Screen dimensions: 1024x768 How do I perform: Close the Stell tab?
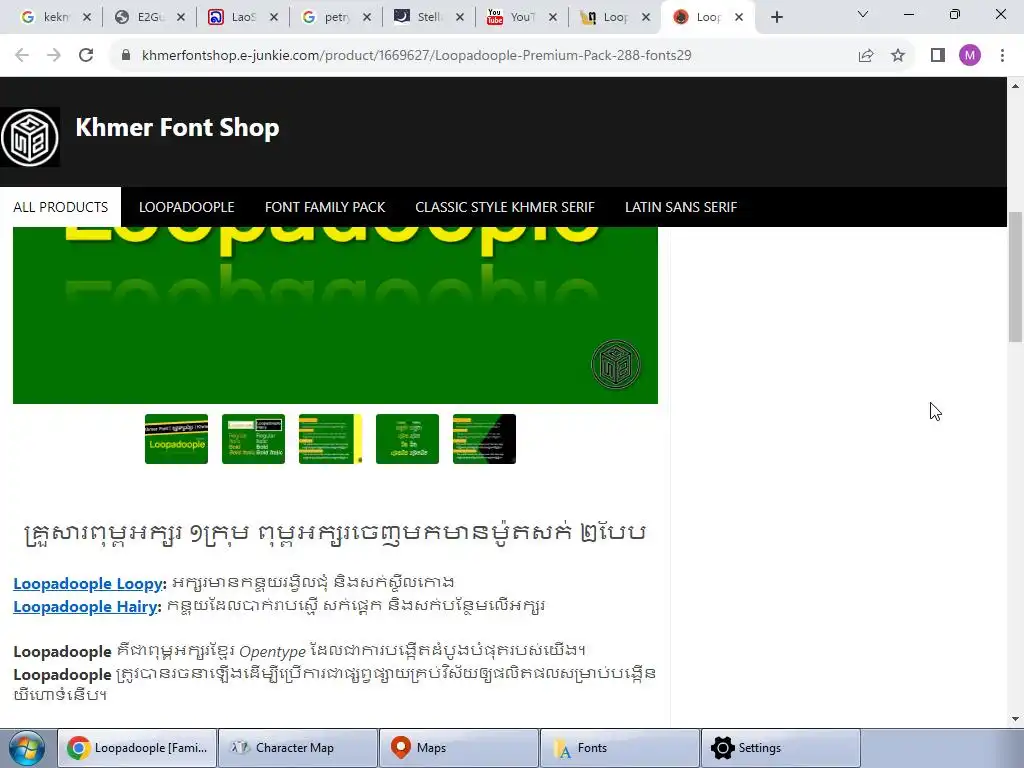[x=460, y=18]
